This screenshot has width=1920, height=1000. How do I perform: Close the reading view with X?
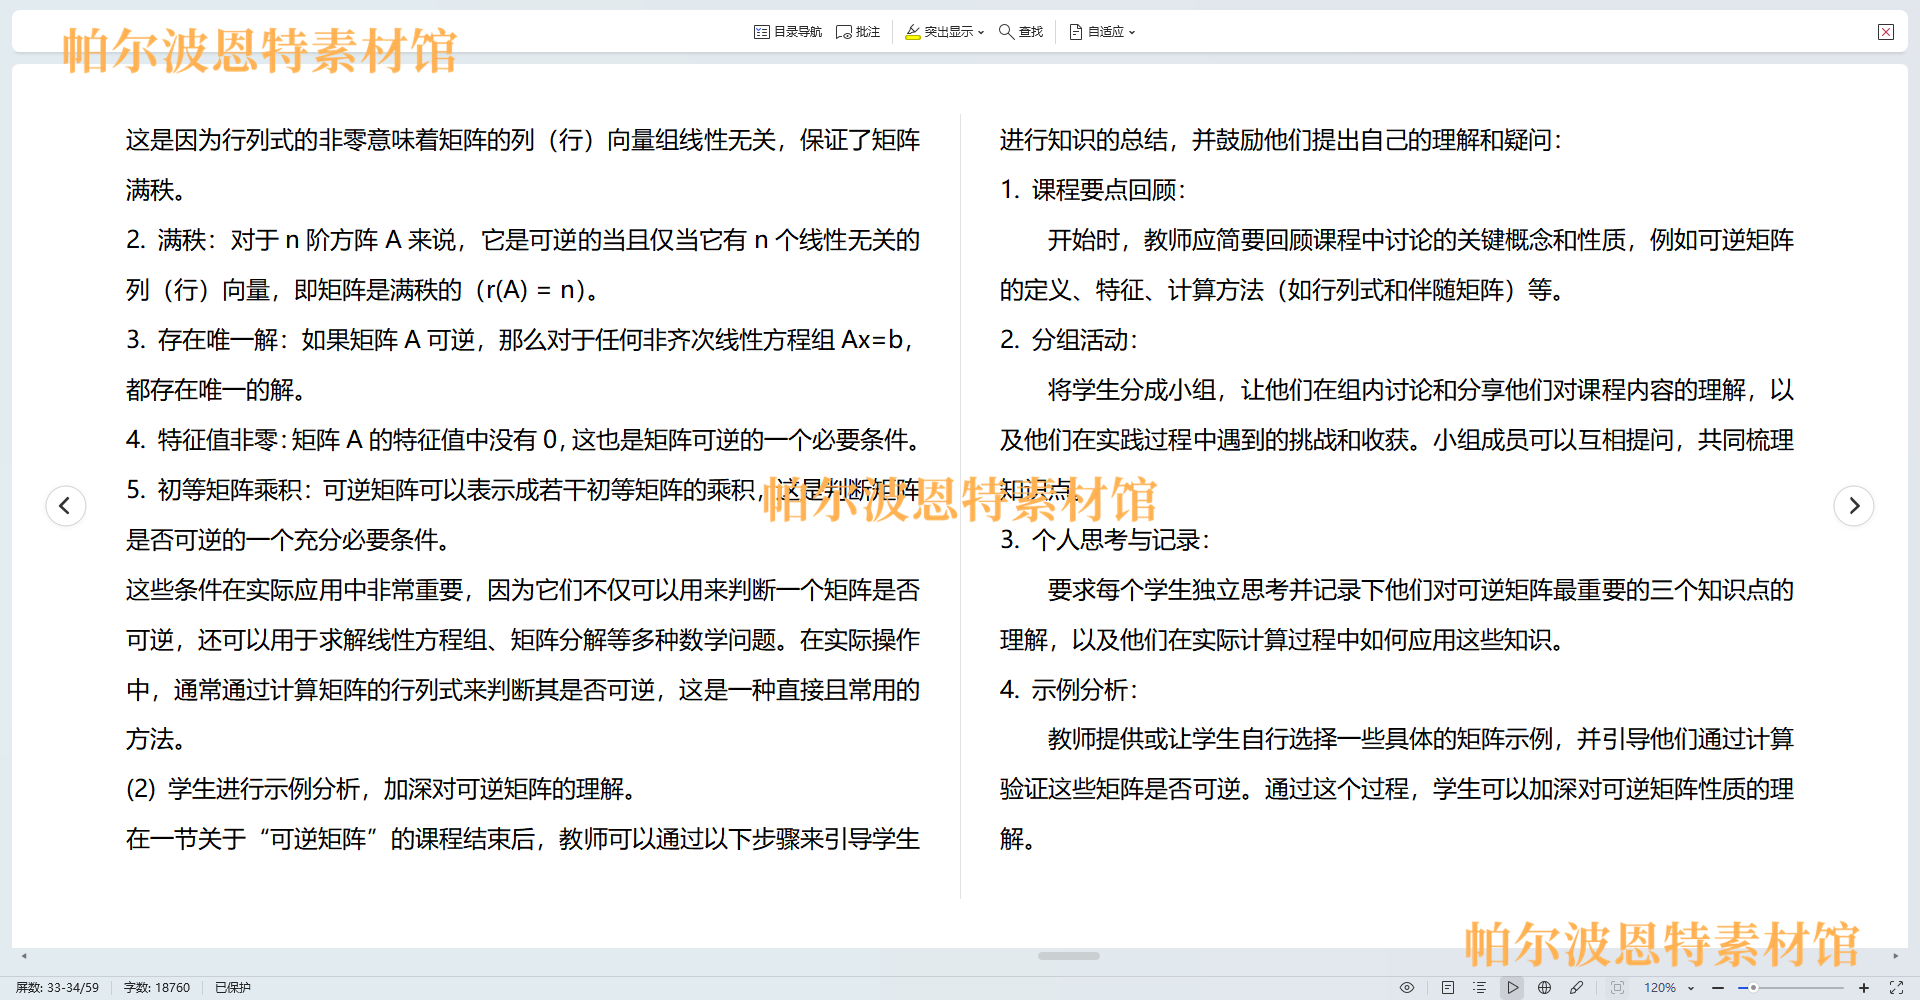pos(1886,32)
